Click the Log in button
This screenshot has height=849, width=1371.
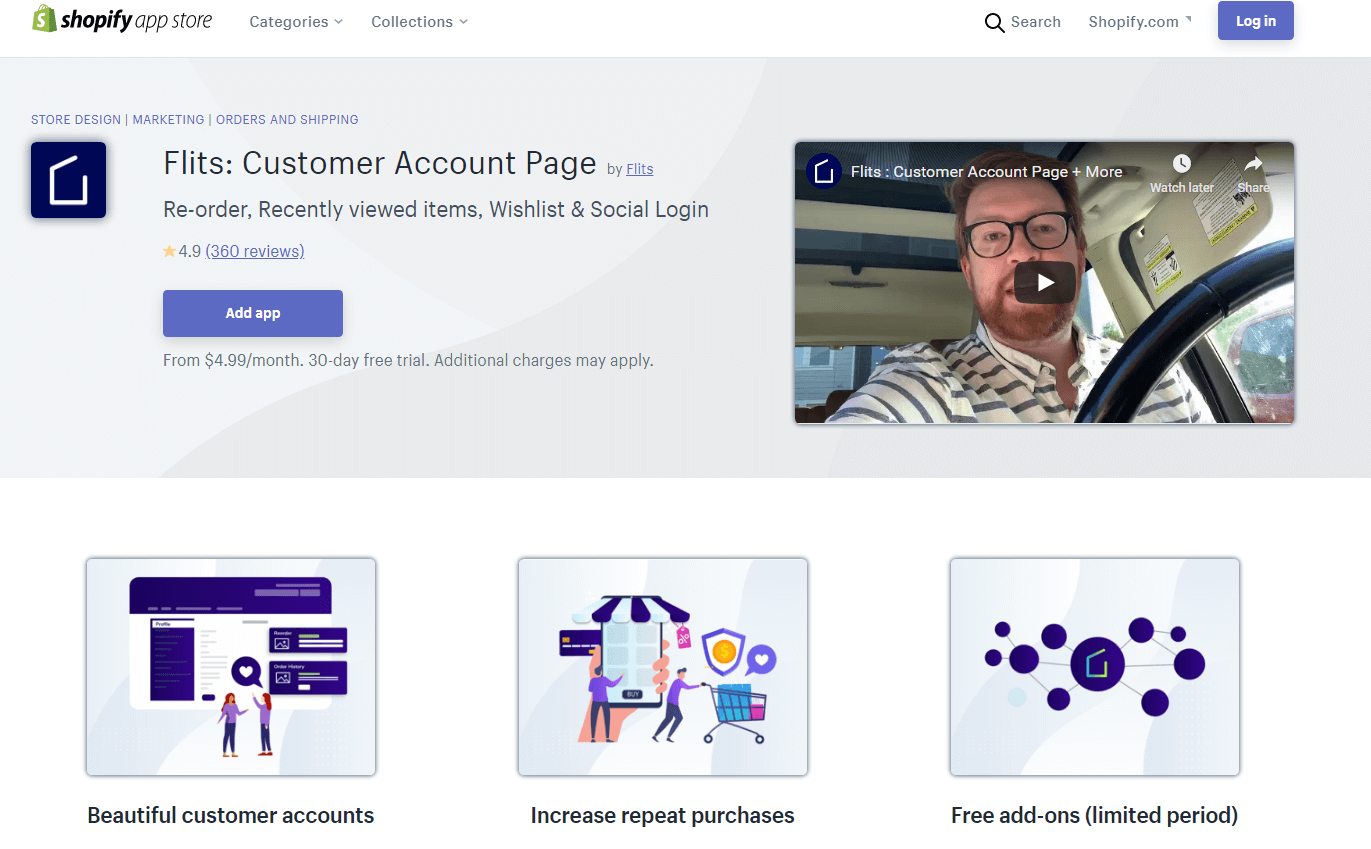[x=1255, y=21]
